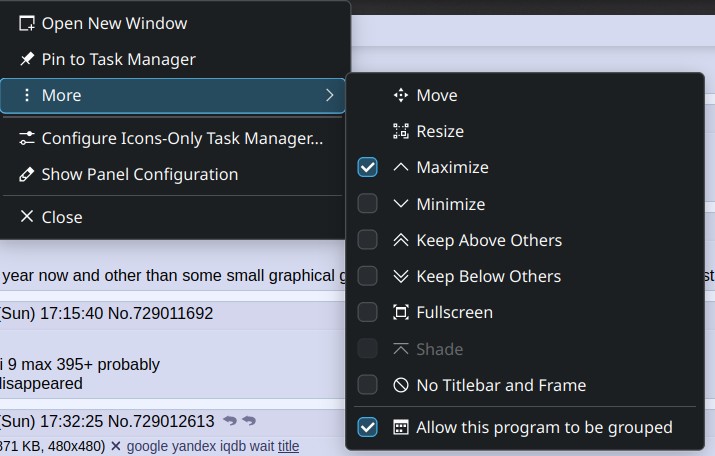Image resolution: width=715 pixels, height=456 pixels.
Task: Click the Move arrows icon
Action: point(401,95)
